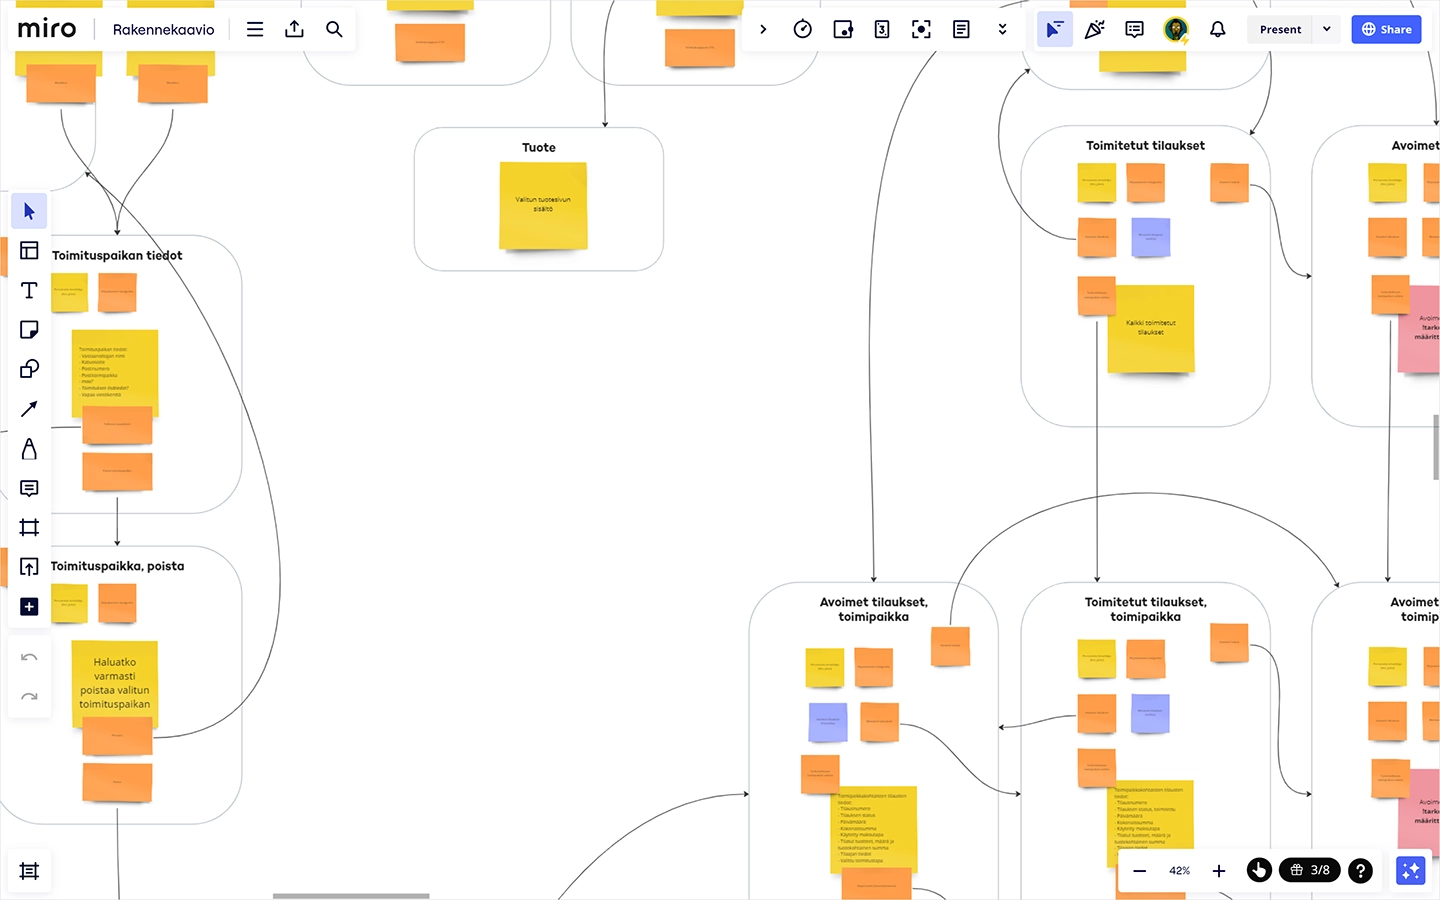
Task: Pick the pen drawing tool
Action: tap(29, 449)
